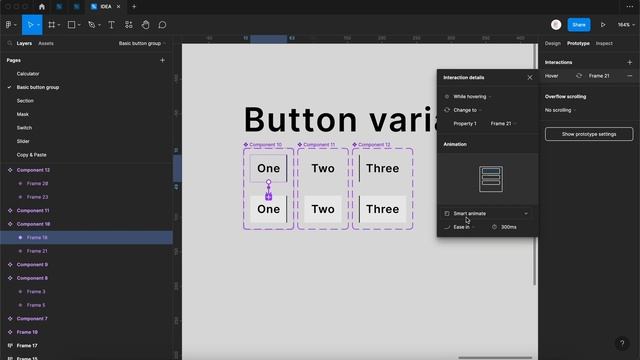Select the IDEA file tab
The width and height of the screenshot is (640, 360).
pyautogui.click(x=105, y=7)
